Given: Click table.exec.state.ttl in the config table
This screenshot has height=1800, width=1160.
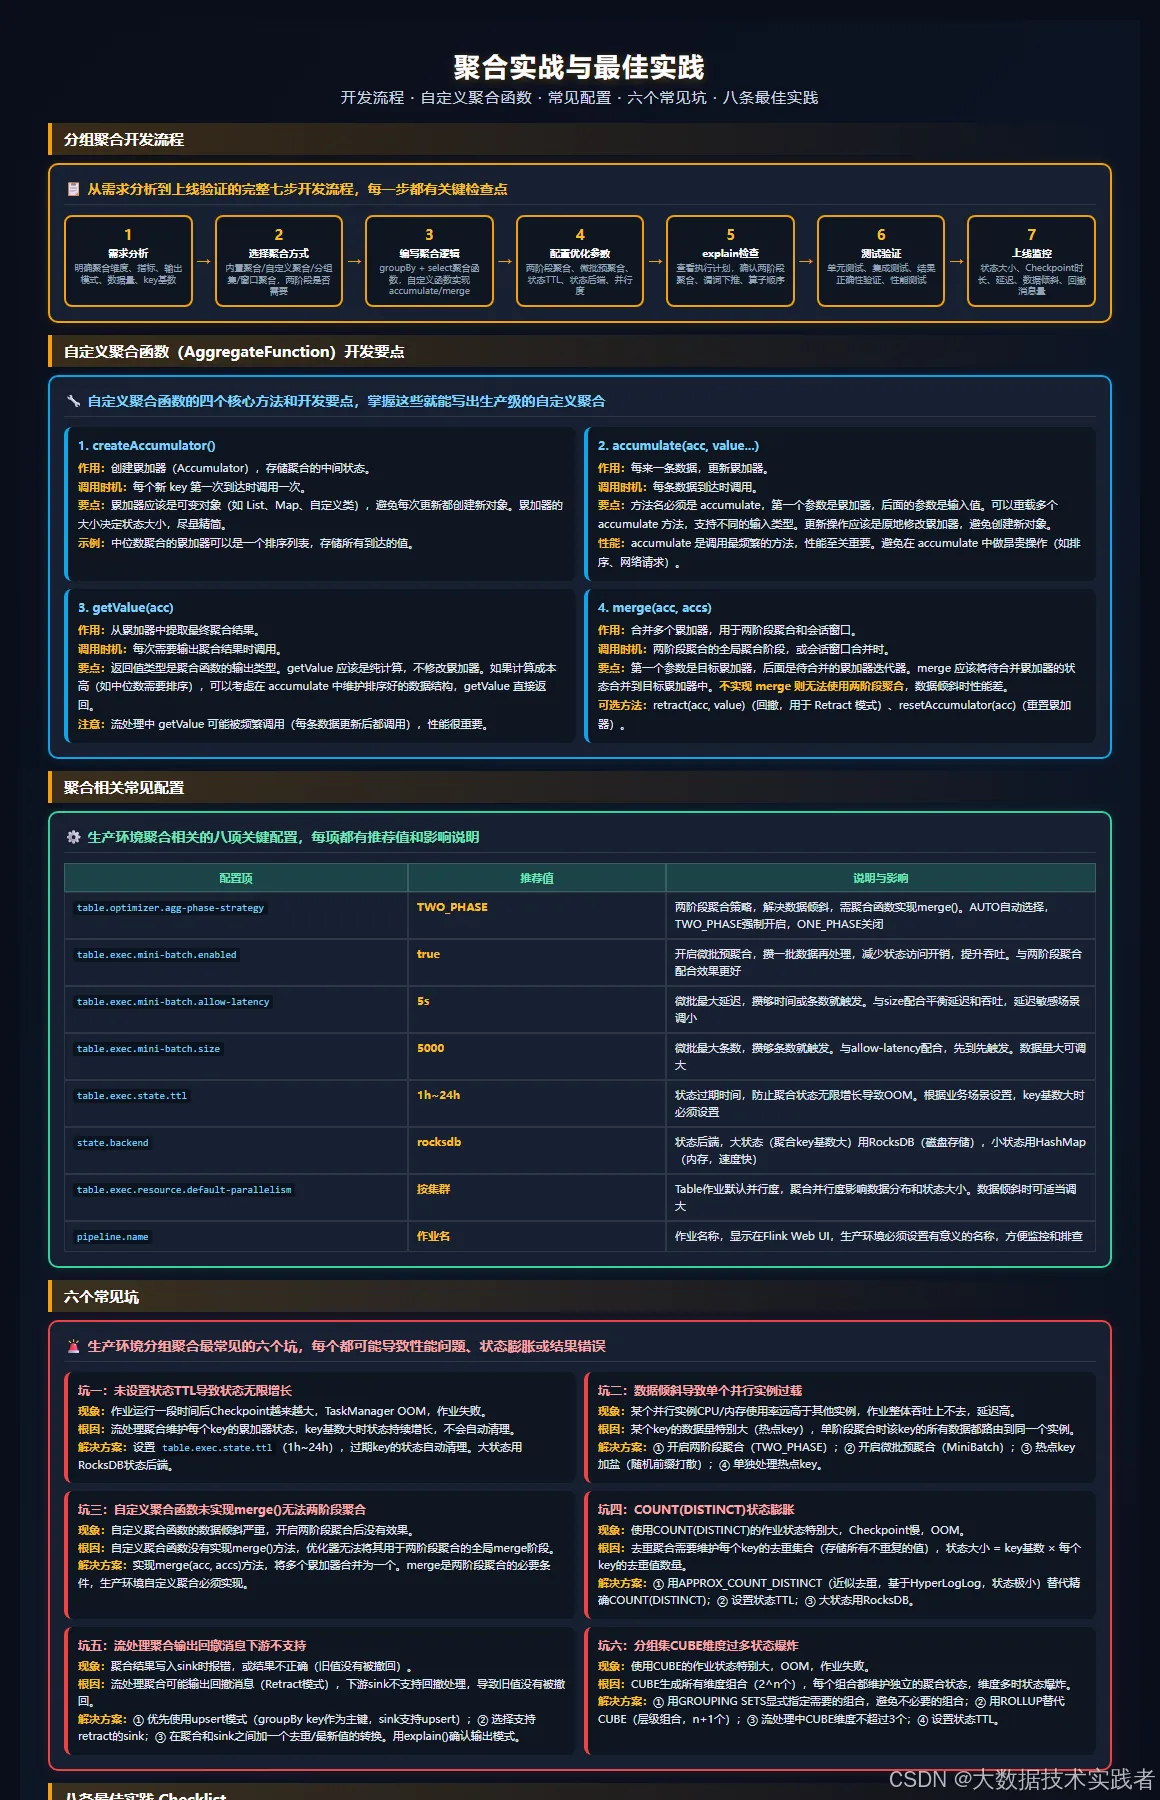Looking at the screenshot, I should tap(132, 1096).
